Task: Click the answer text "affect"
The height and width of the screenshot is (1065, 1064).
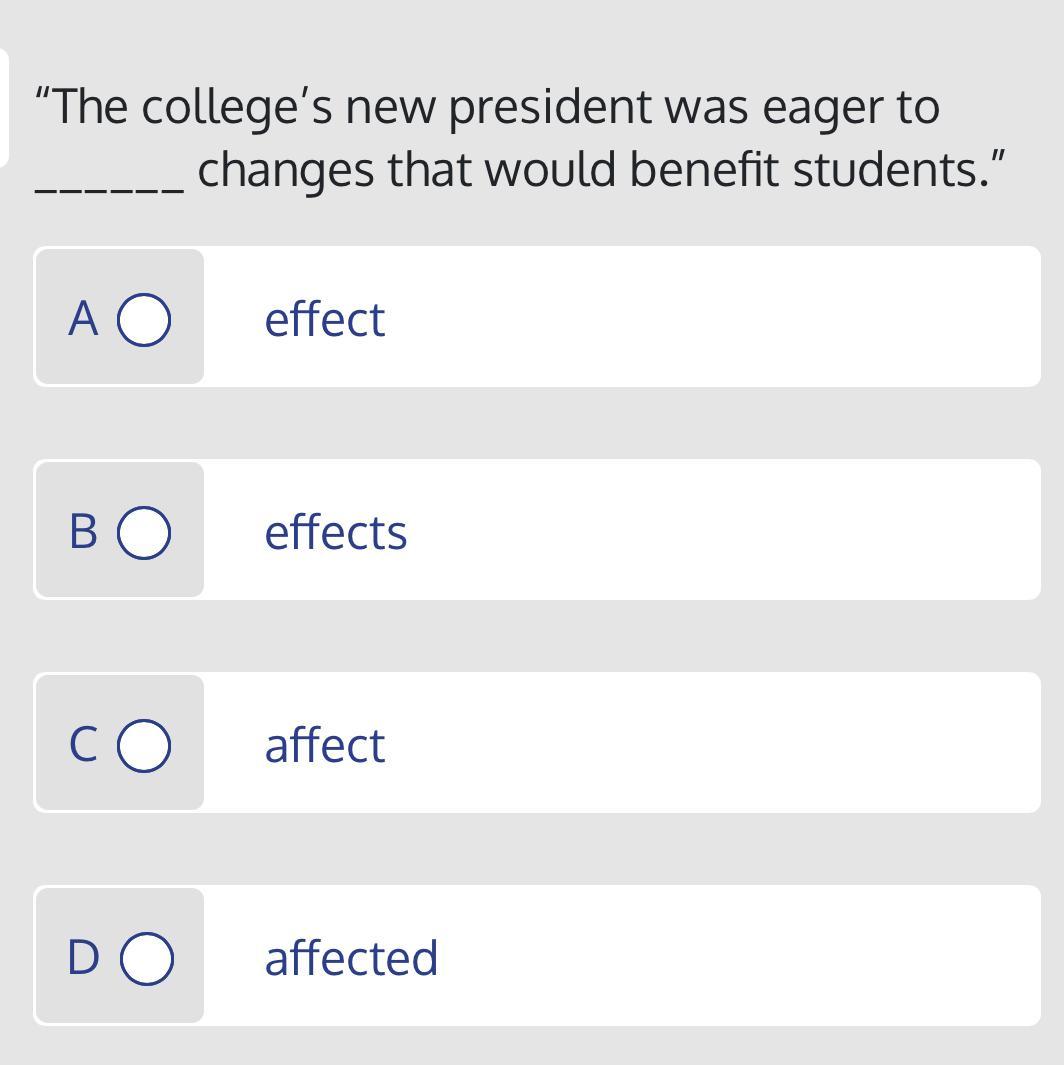Action: tap(324, 745)
